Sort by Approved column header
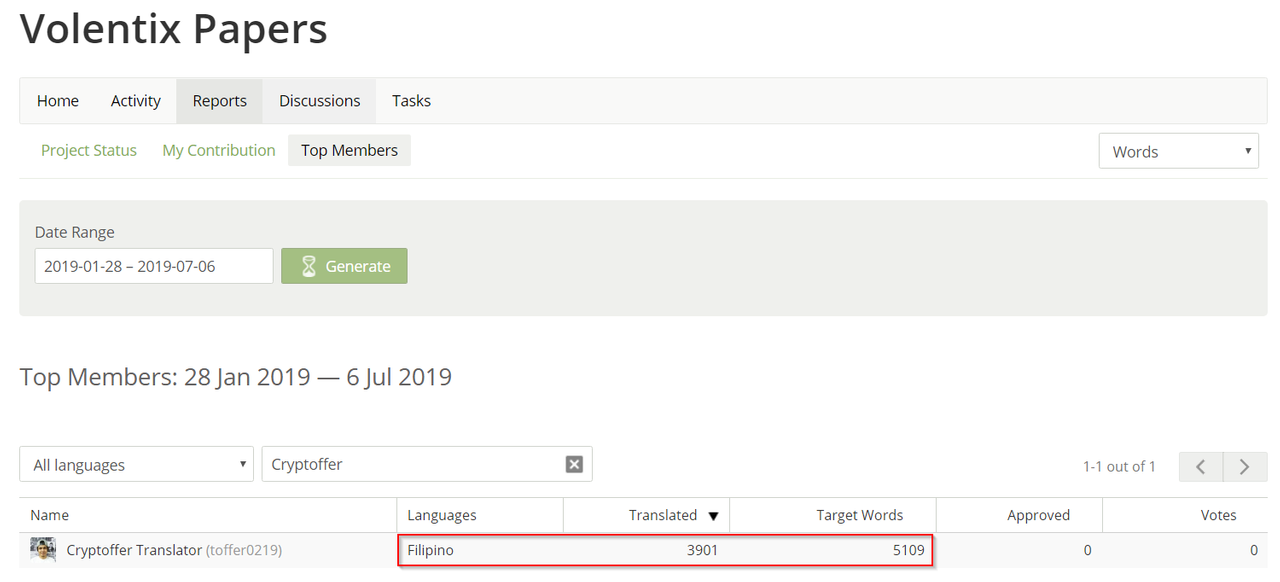Image resolution: width=1280 pixels, height=582 pixels. pyautogui.click(x=1038, y=515)
